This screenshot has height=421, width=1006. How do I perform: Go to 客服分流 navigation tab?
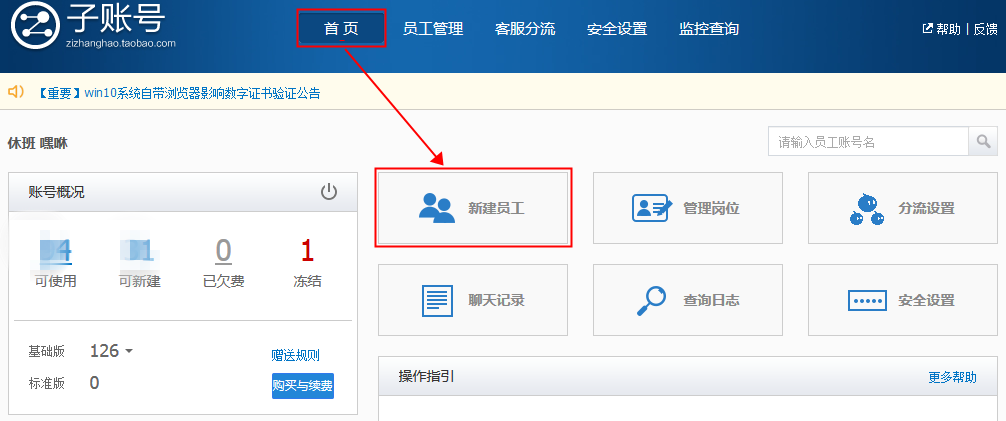pyautogui.click(x=525, y=29)
